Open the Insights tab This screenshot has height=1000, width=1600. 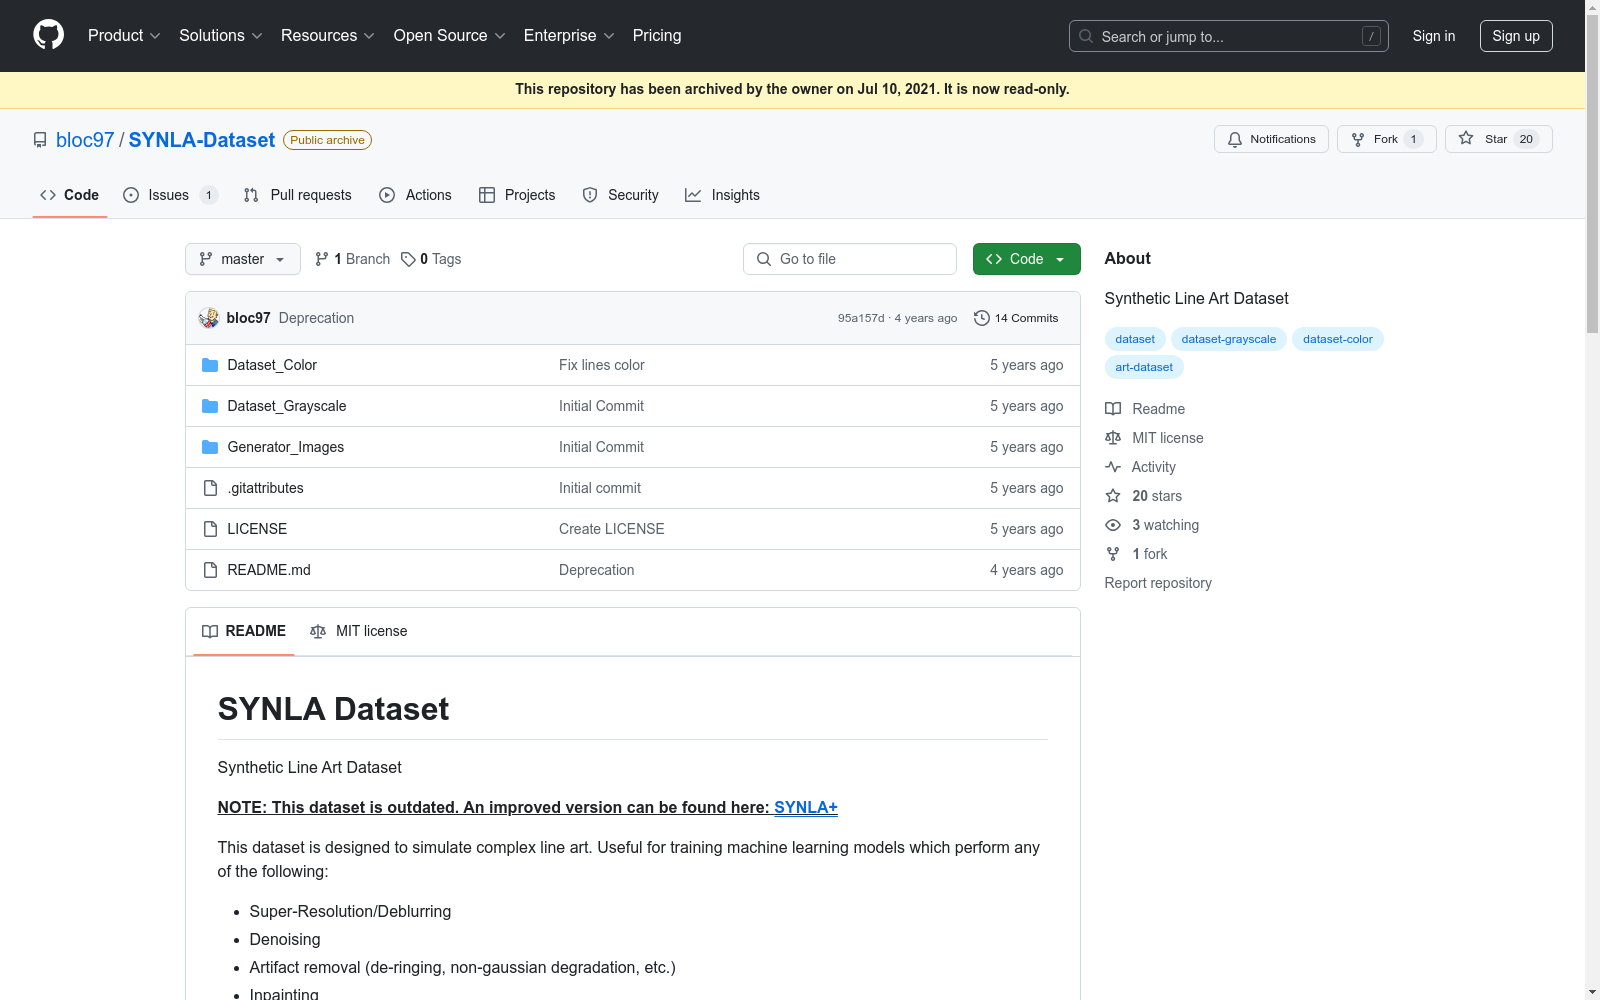722,195
